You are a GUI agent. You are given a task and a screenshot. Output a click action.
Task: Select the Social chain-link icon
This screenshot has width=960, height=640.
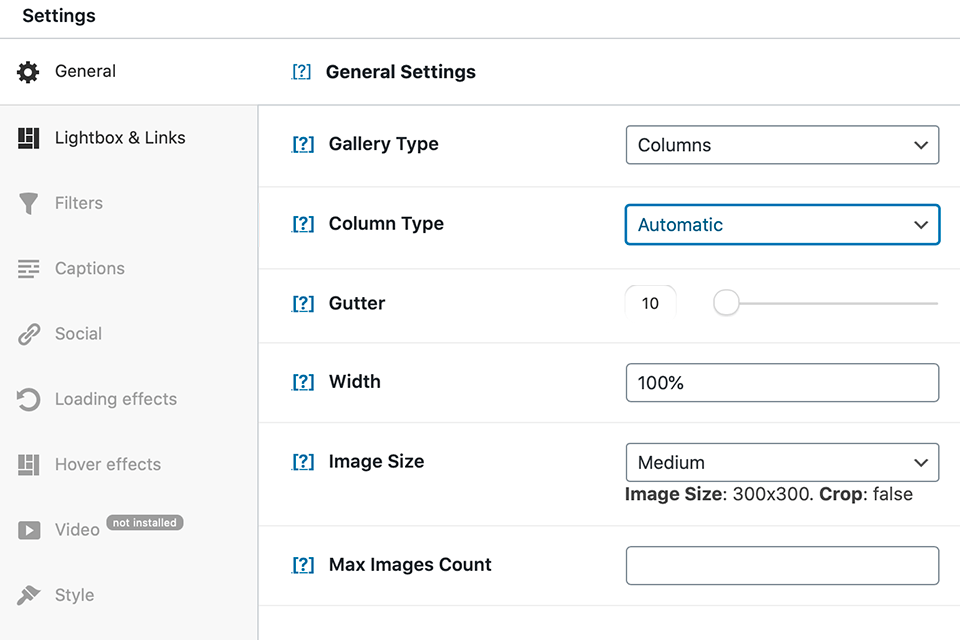coord(27,333)
